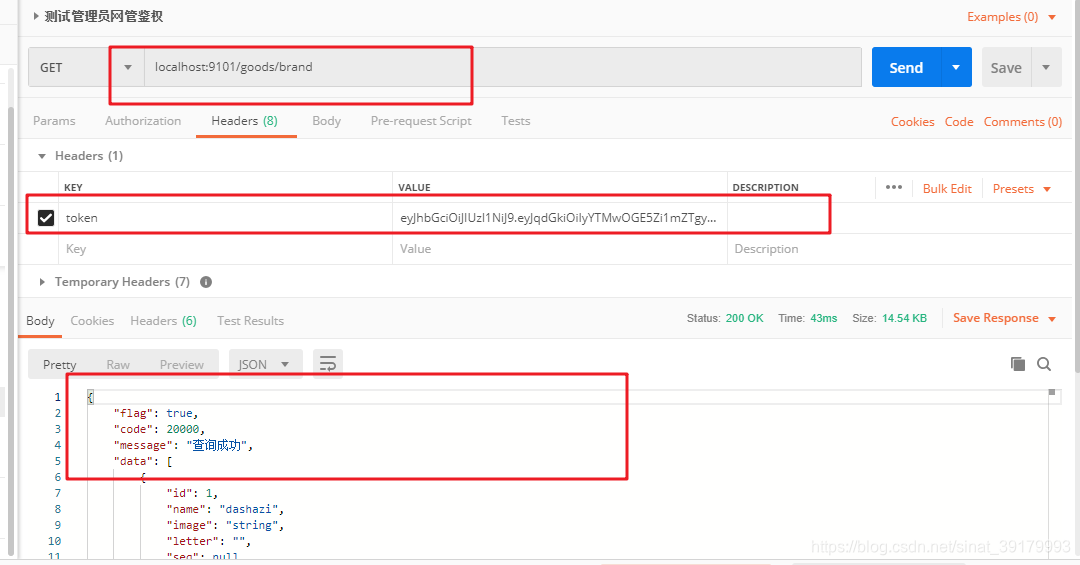Open the JSON format dropdown
This screenshot has width=1080, height=565.
tap(265, 364)
